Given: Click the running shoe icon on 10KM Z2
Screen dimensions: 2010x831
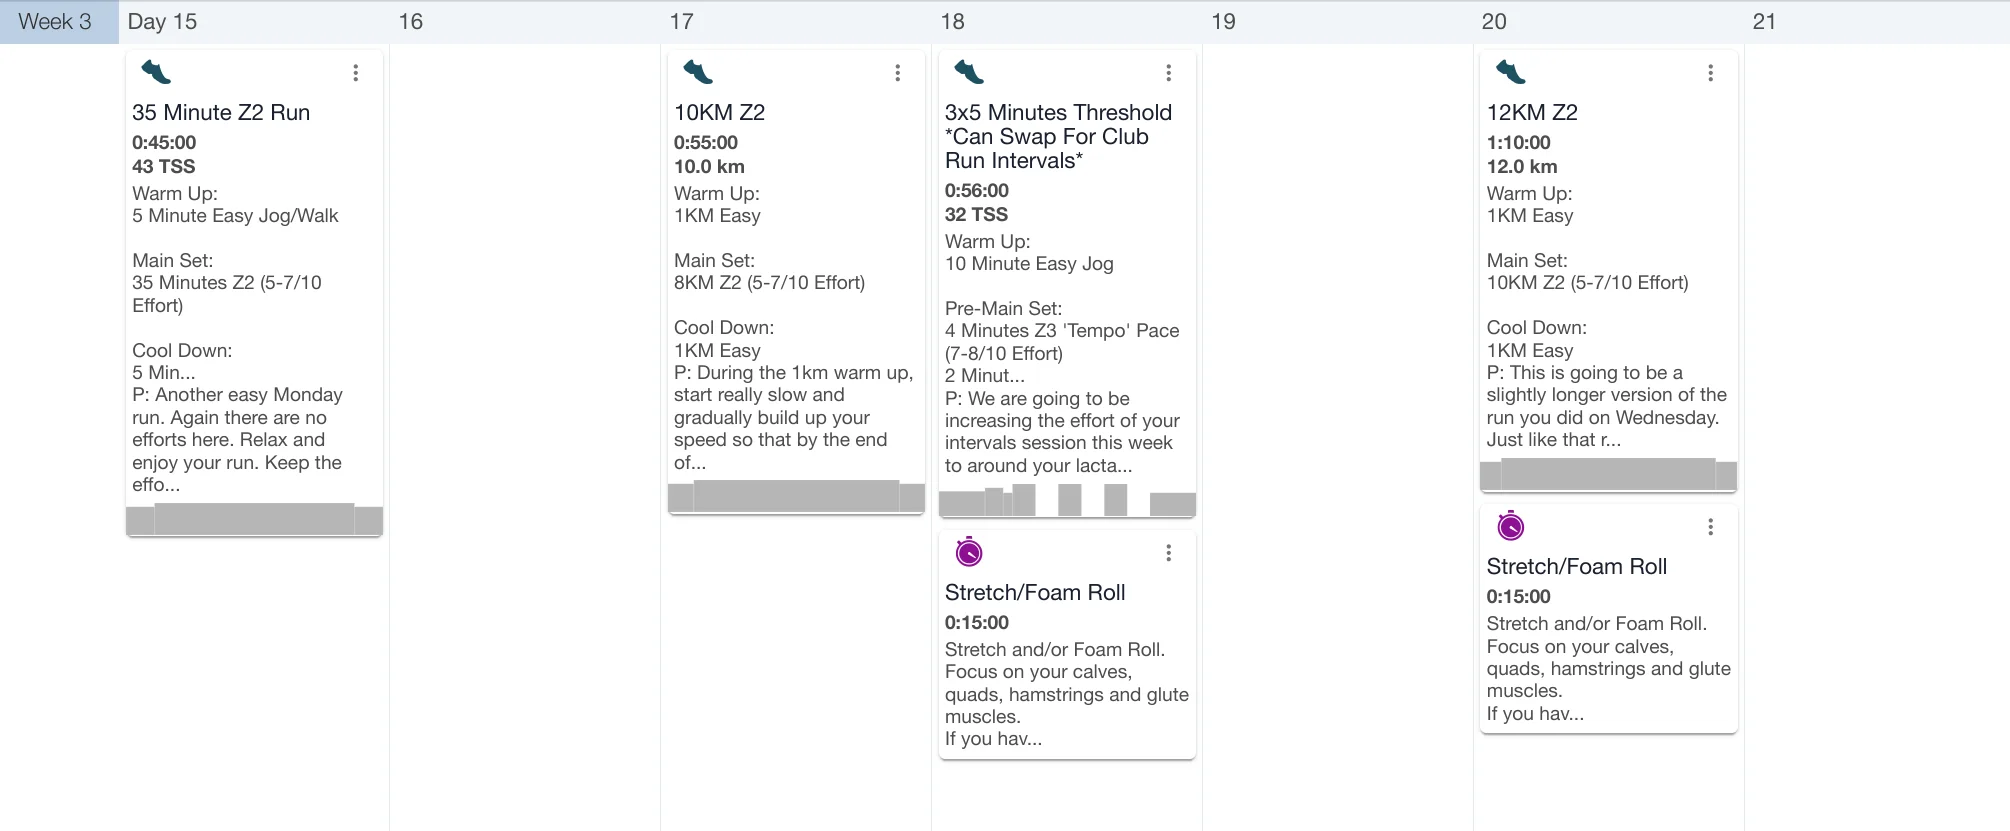Looking at the screenshot, I should point(698,72).
